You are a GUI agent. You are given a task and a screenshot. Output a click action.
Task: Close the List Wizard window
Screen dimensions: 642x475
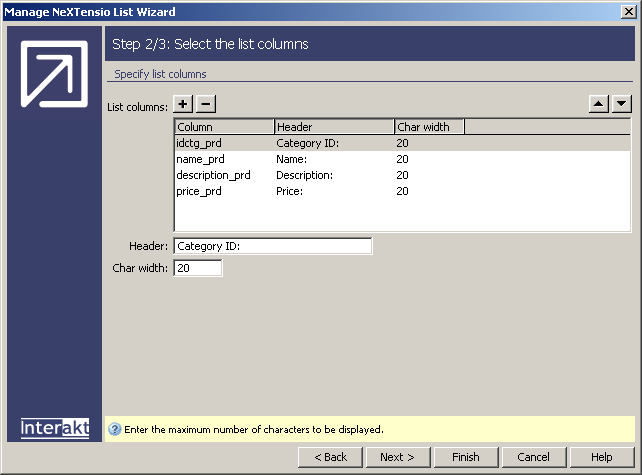click(x=628, y=12)
